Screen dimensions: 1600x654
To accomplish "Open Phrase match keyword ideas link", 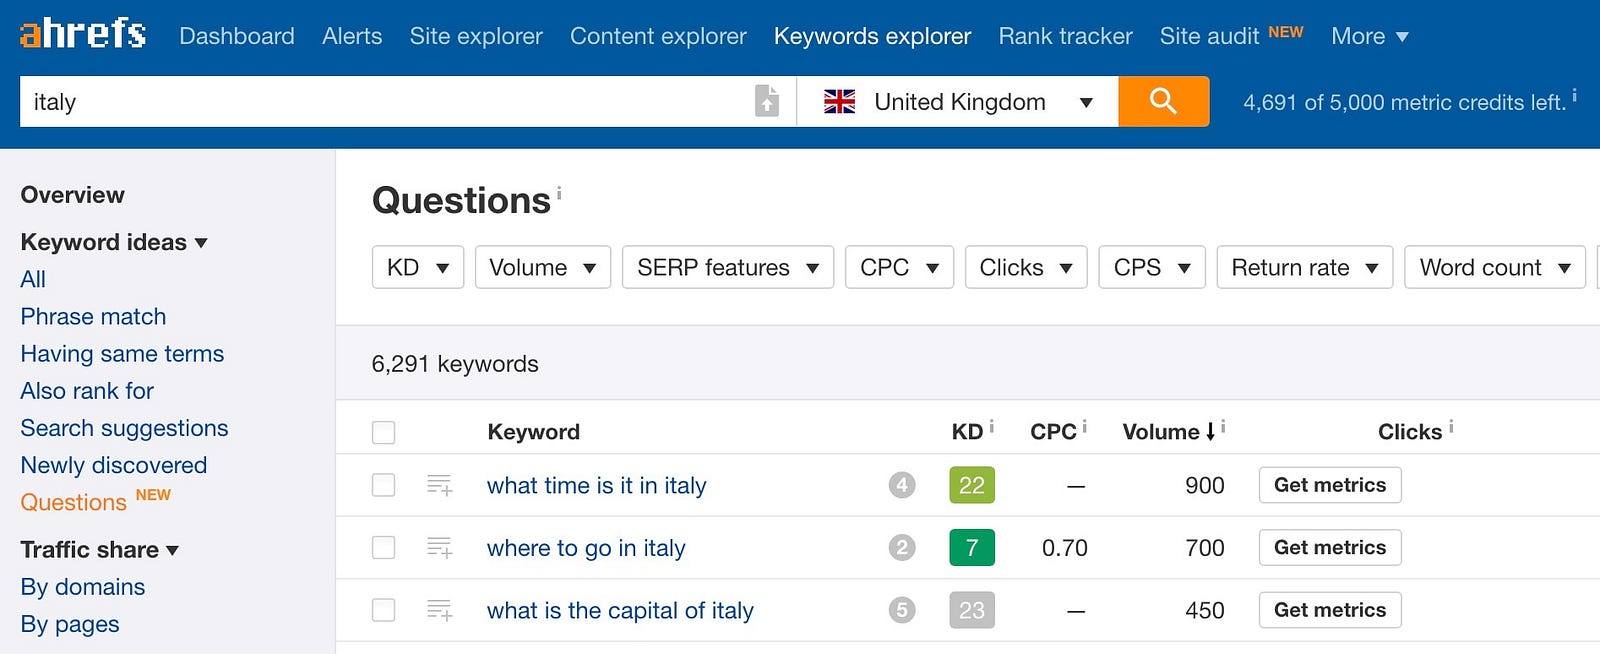I will pyautogui.click(x=93, y=317).
